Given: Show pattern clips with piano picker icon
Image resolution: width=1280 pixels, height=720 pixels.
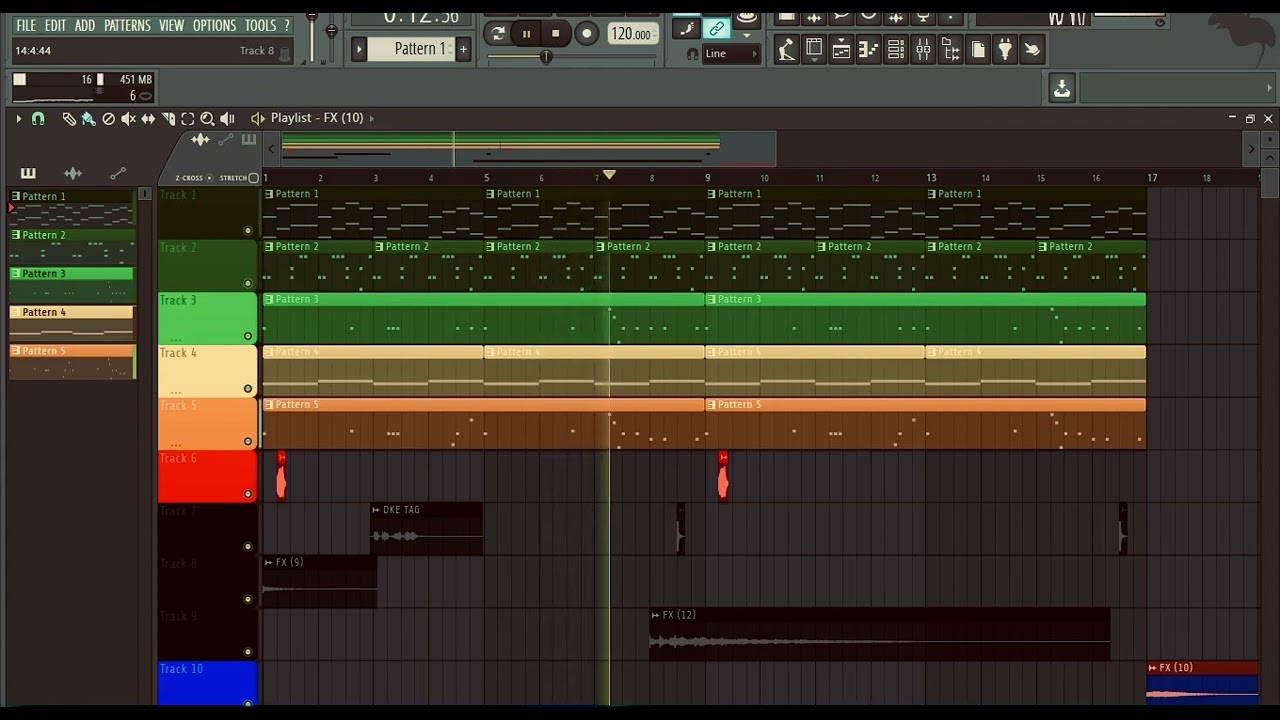Looking at the screenshot, I should [28, 173].
